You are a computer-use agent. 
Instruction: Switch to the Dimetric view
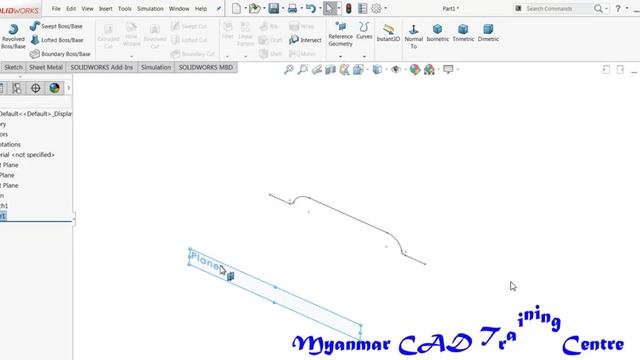(488, 33)
